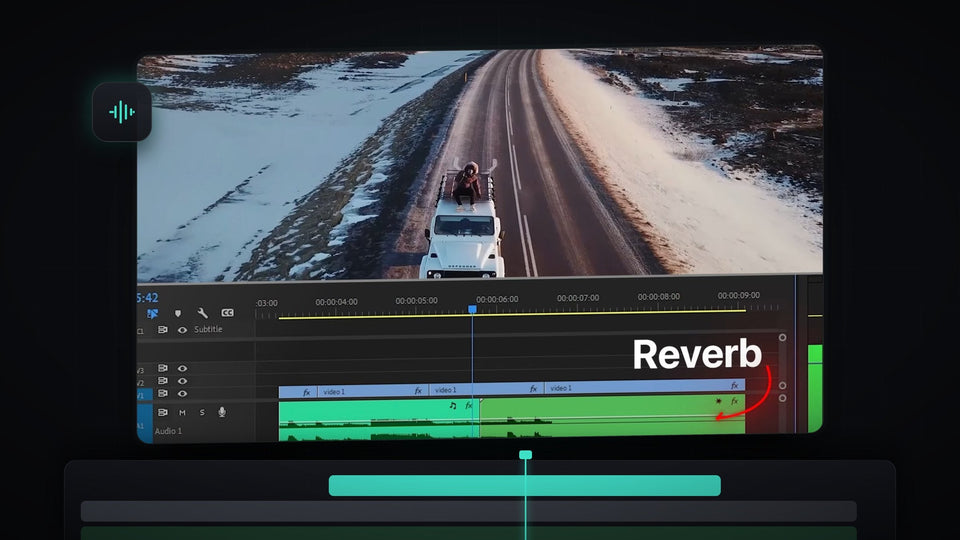Toggle V2 track output eye icon

[182, 381]
